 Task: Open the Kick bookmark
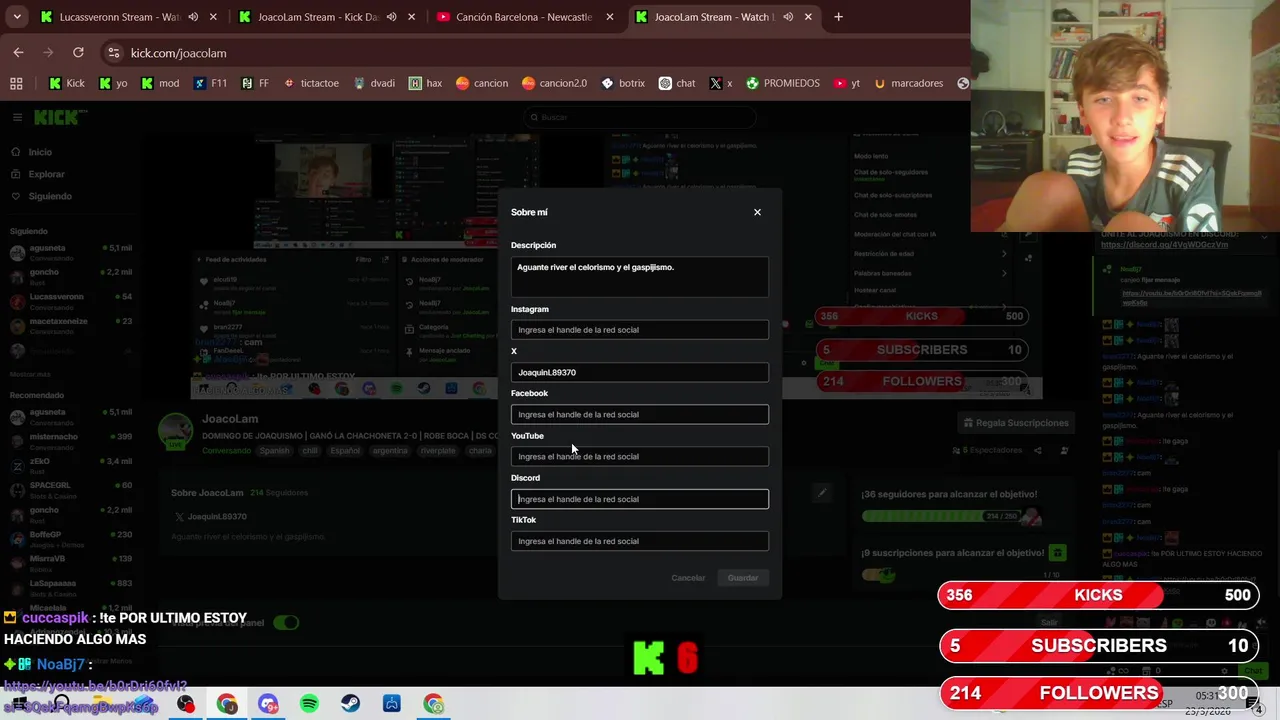pyautogui.click(x=66, y=84)
